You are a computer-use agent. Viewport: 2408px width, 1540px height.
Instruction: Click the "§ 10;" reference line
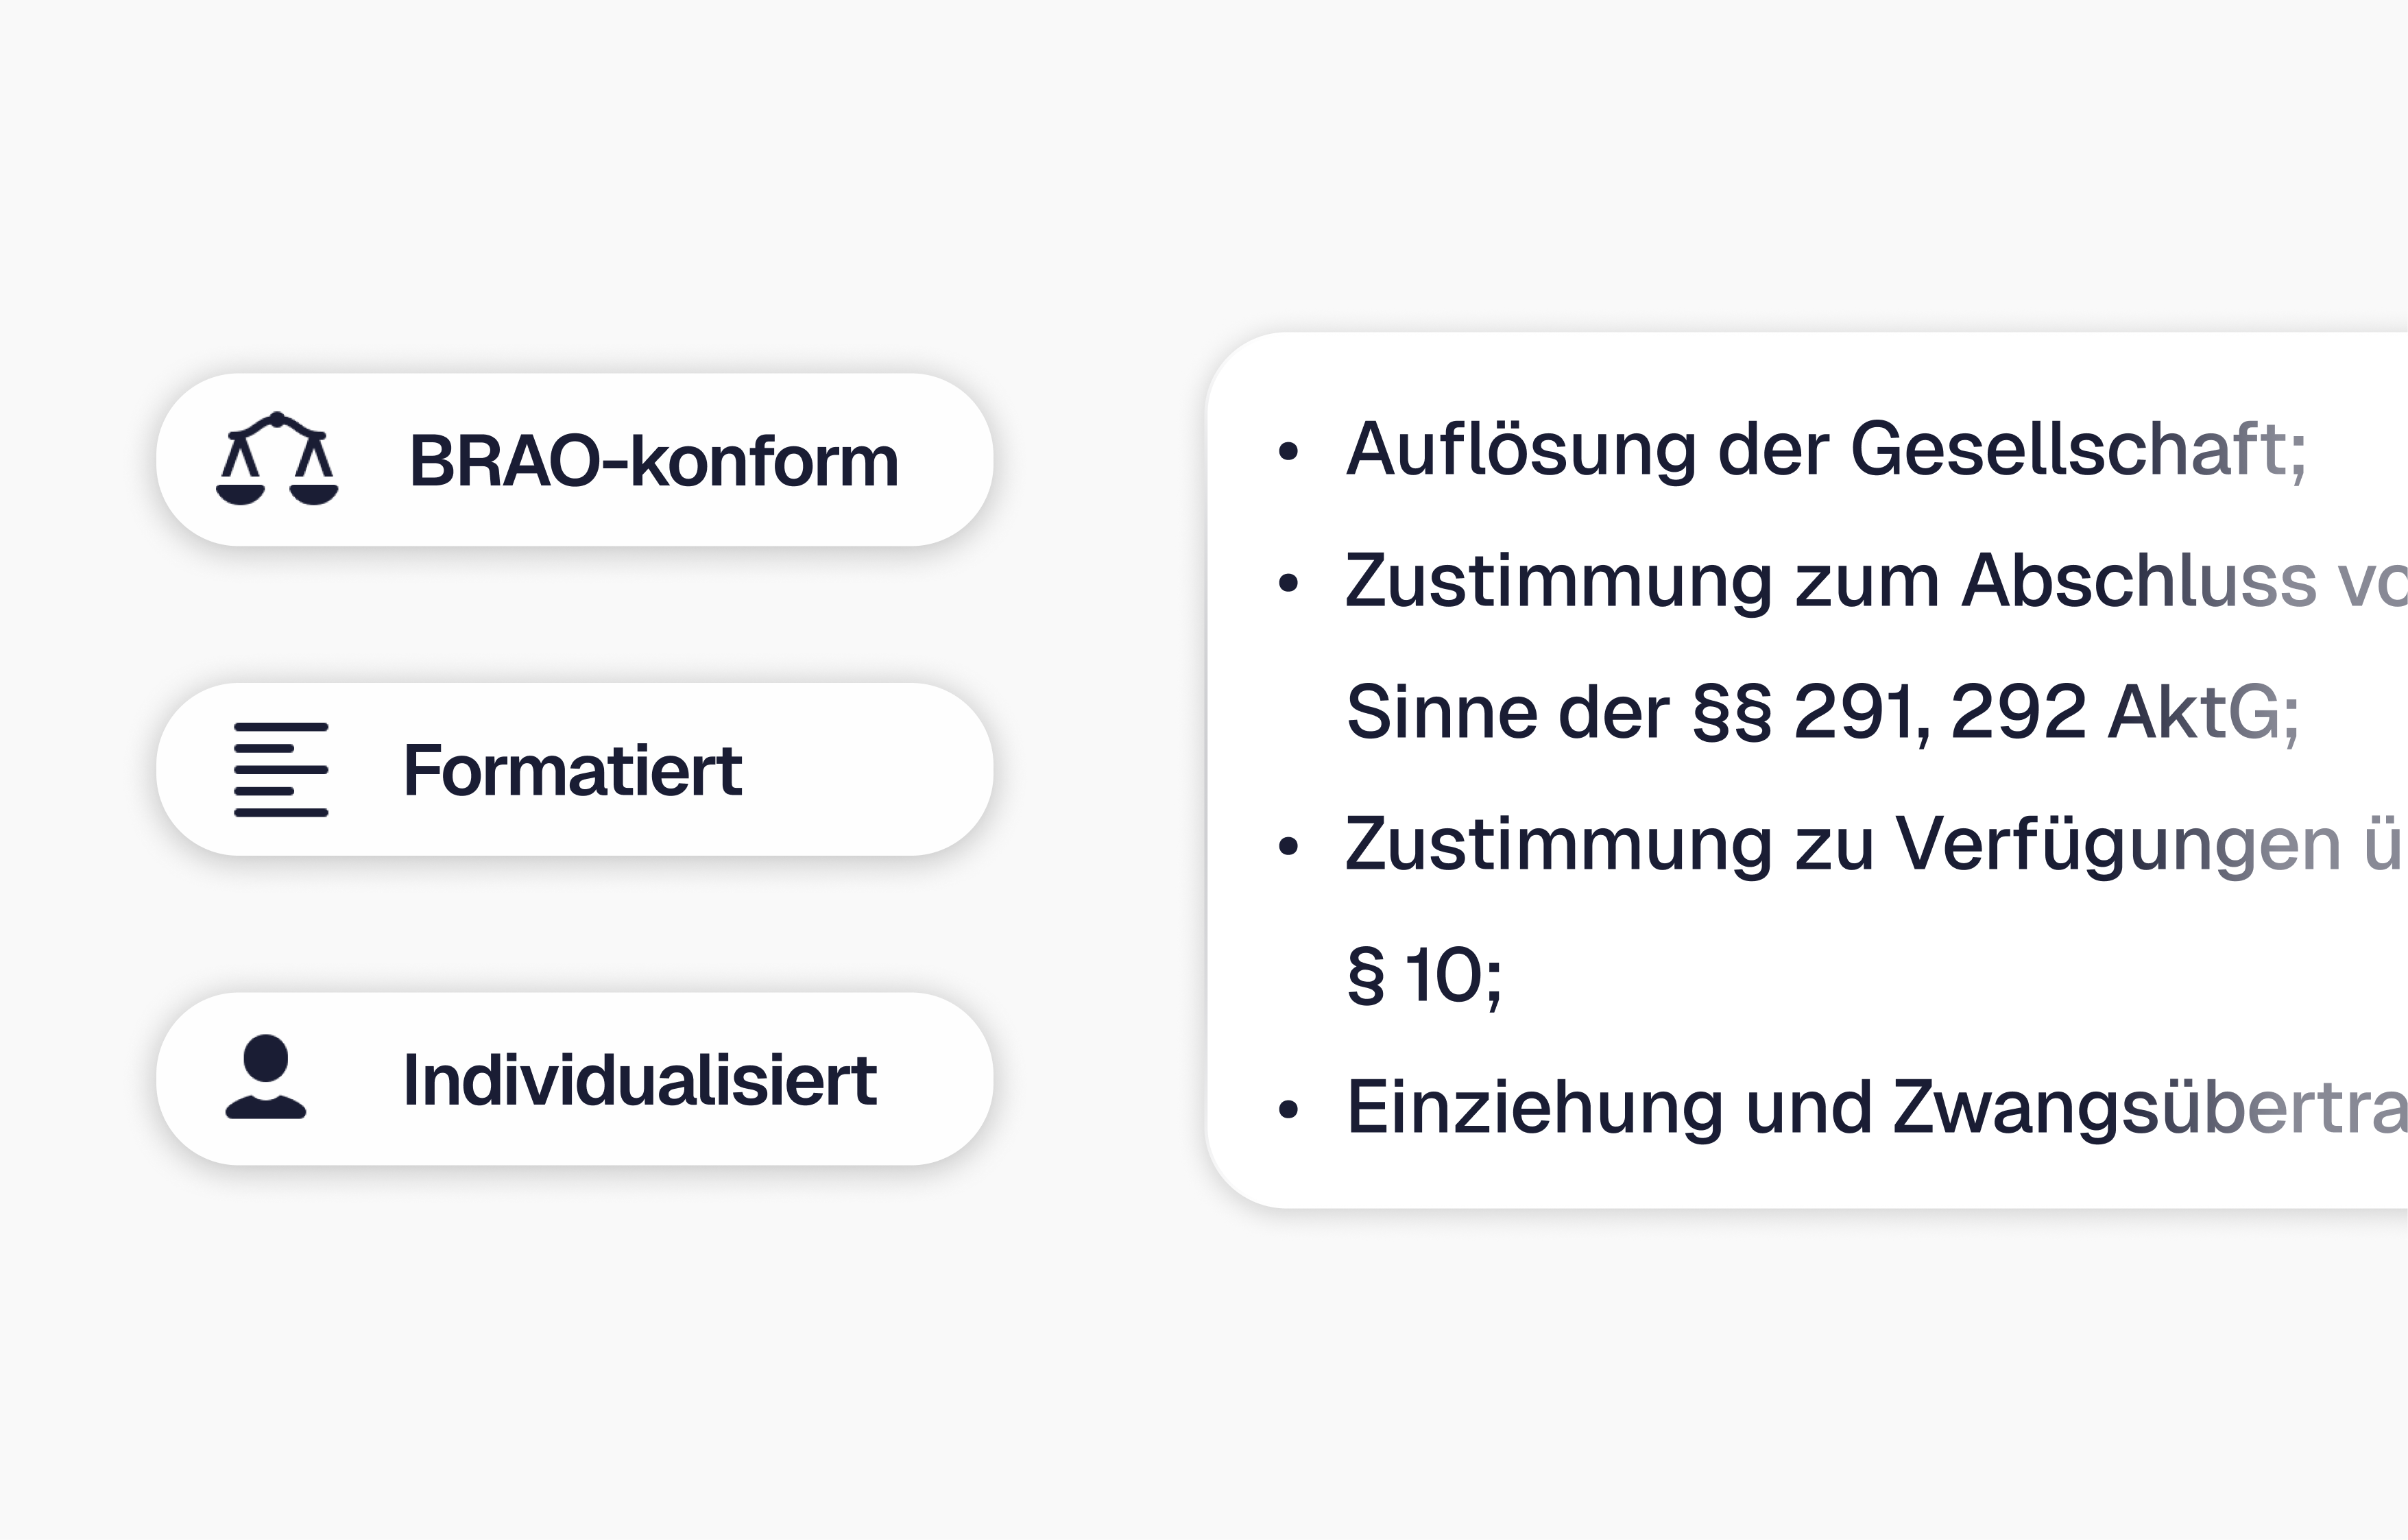click(1424, 976)
